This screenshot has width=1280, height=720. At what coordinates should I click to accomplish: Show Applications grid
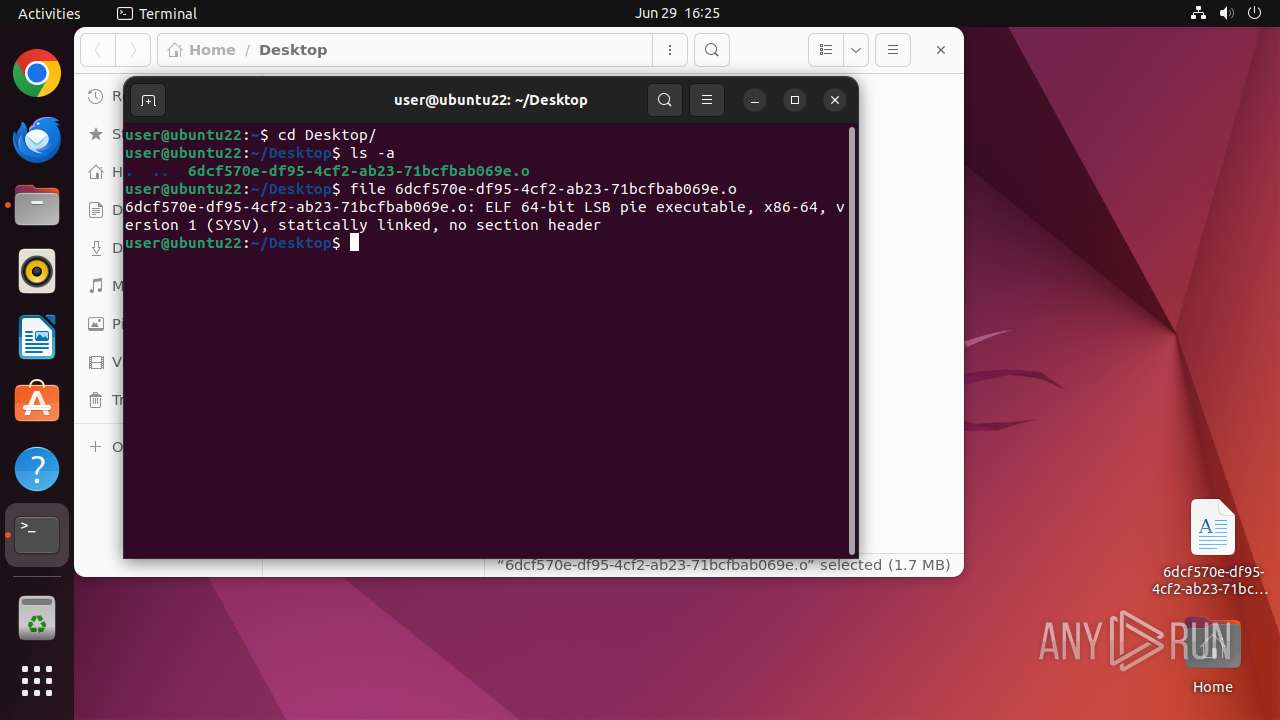point(37,681)
